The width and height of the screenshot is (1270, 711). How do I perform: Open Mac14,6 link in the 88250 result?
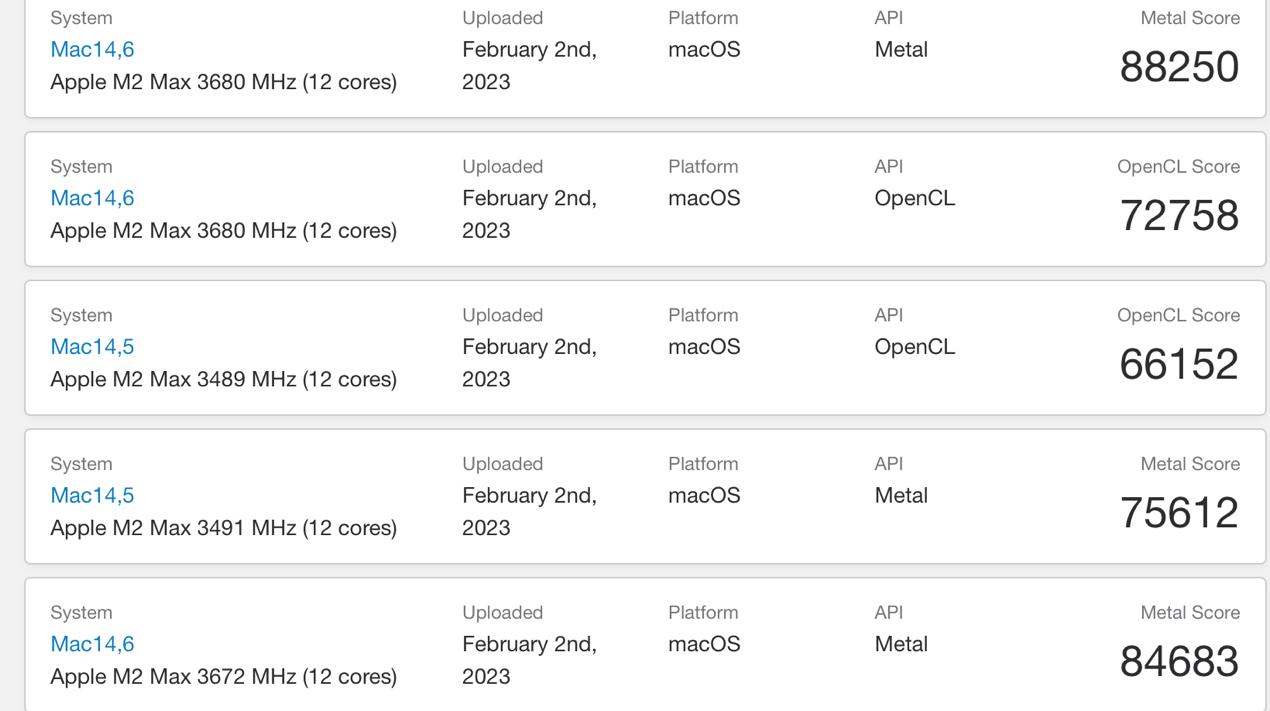pos(92,50)
